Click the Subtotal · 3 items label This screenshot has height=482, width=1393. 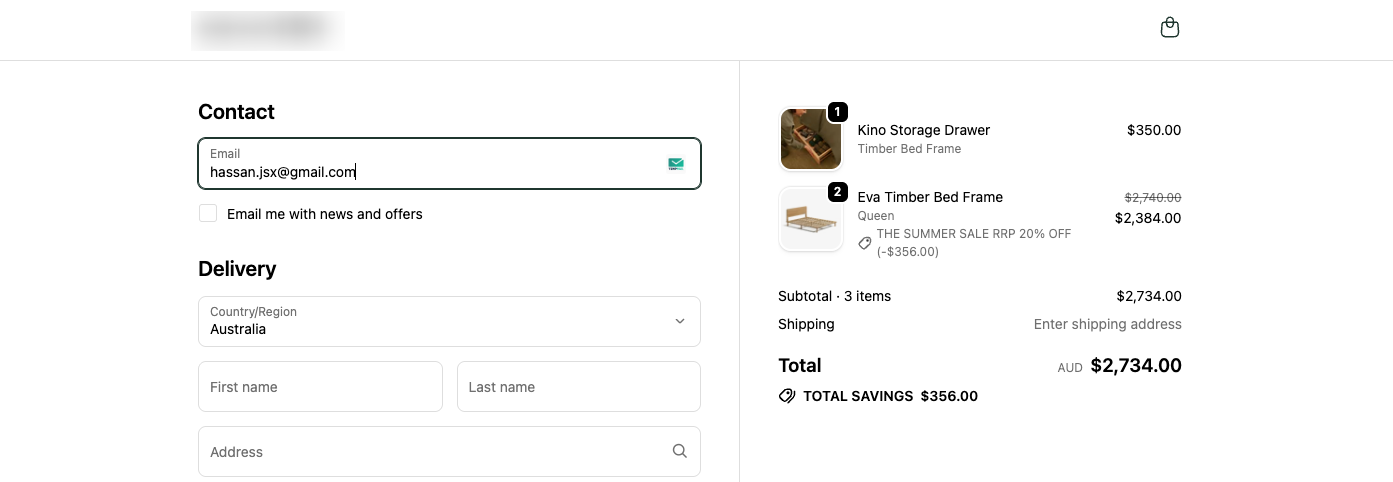[x=834, y=296]
